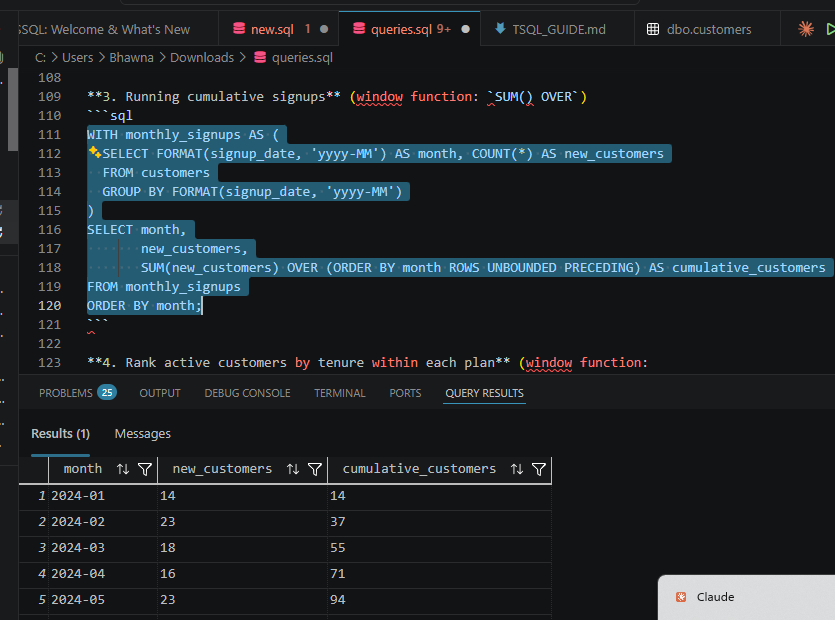Image resolution: width=835 pixels, height=620 pixels.
Task: Filter the new_customers column
Action: pyautogui.click(x=315, y=469)
